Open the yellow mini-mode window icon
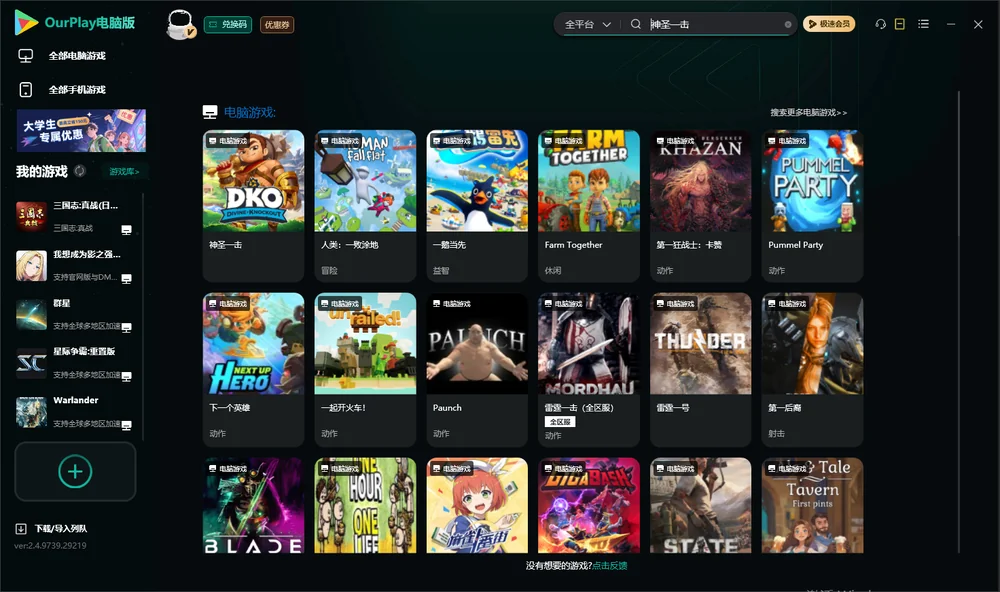The image size is (1000, 592). click(x=900, y=24)
